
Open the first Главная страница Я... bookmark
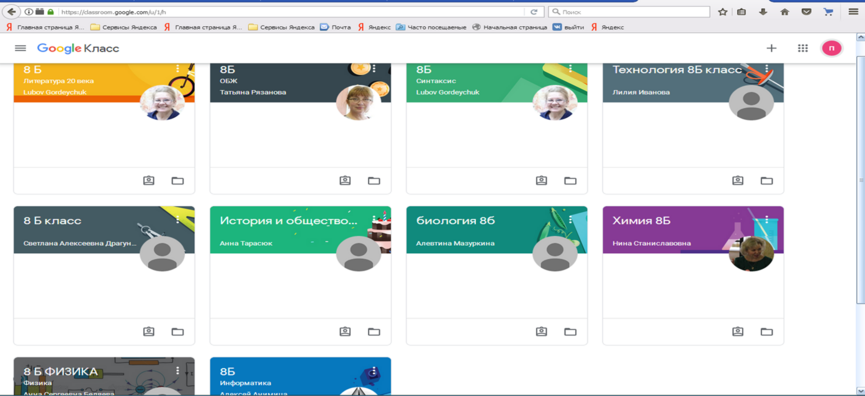(x=45, y=27)
